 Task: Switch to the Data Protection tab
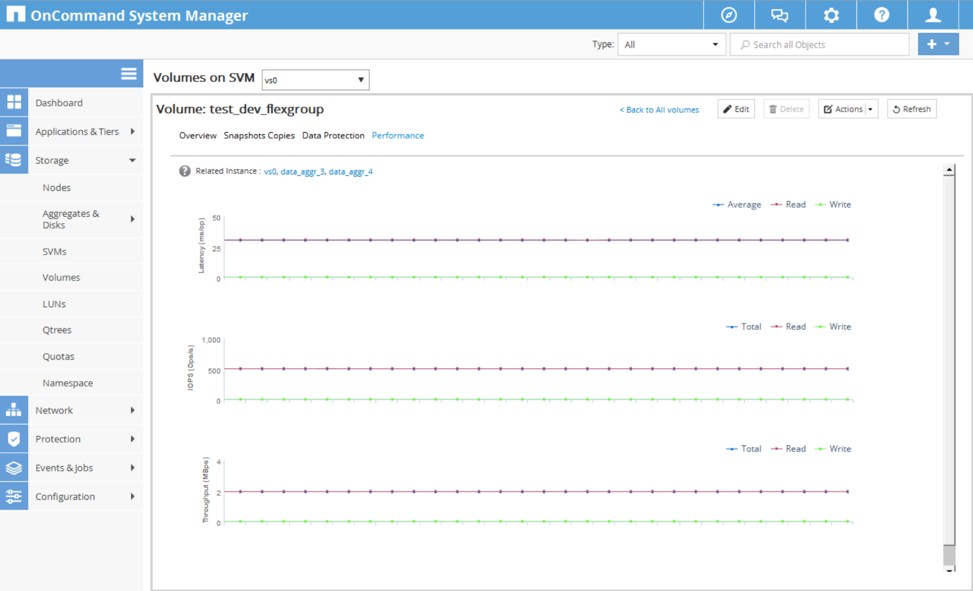pyautogui.click(x=333, y=135)
